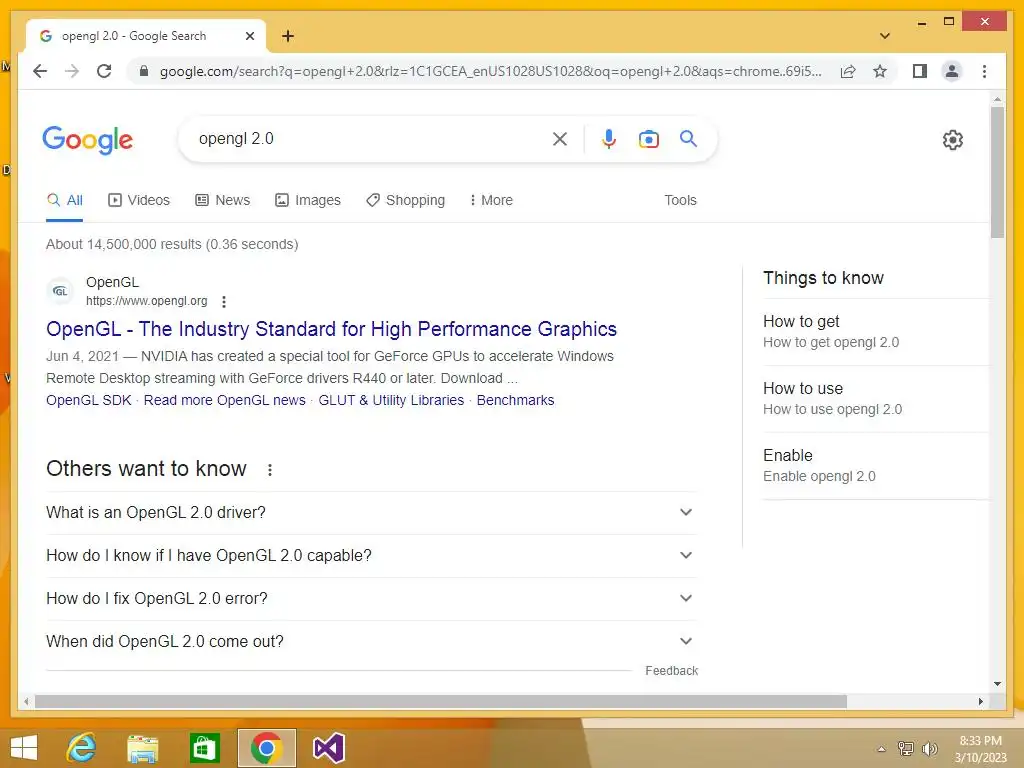The height and width of the screenshot is (768, 1024).
Task: Open volume control in system tray
Action: click(x=929, y=749)
